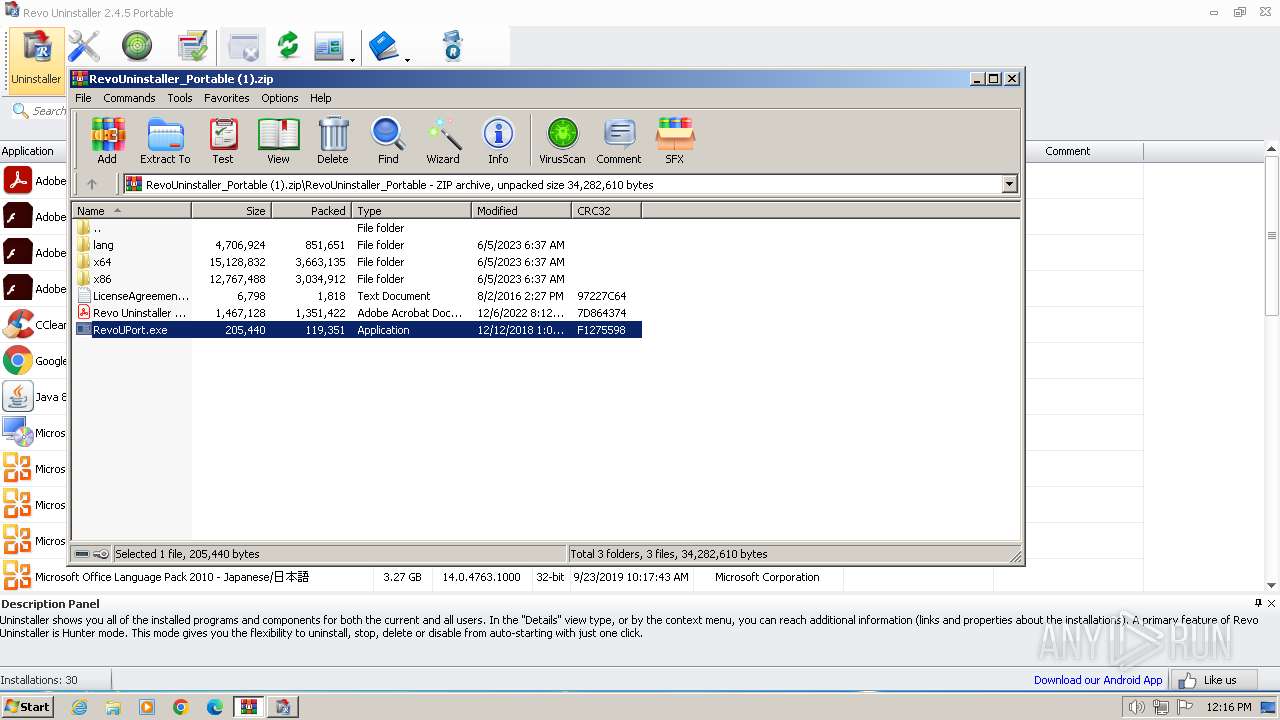Click Revo Refresh green arrows icon
The width and height of the screenshot is (1280, 720).
click(x=288, y=46)
